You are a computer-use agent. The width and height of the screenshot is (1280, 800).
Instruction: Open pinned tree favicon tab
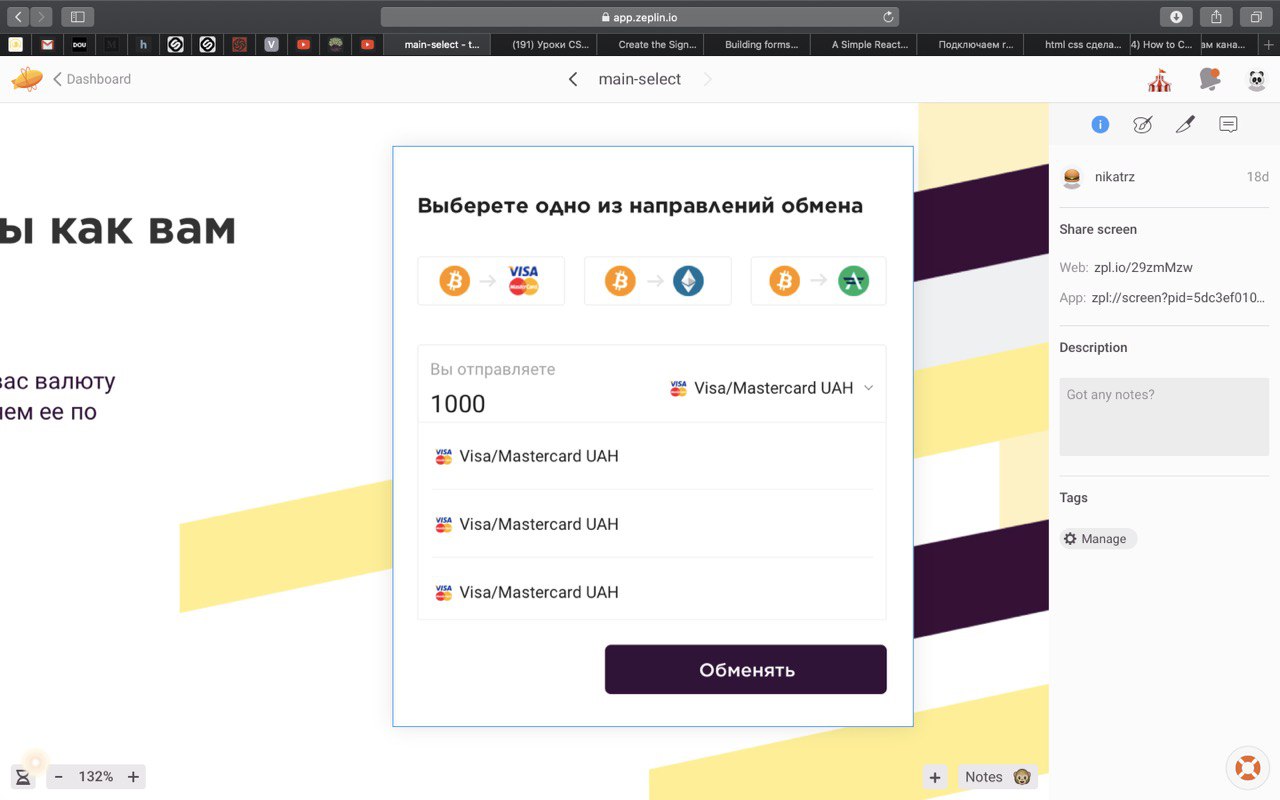336,44
